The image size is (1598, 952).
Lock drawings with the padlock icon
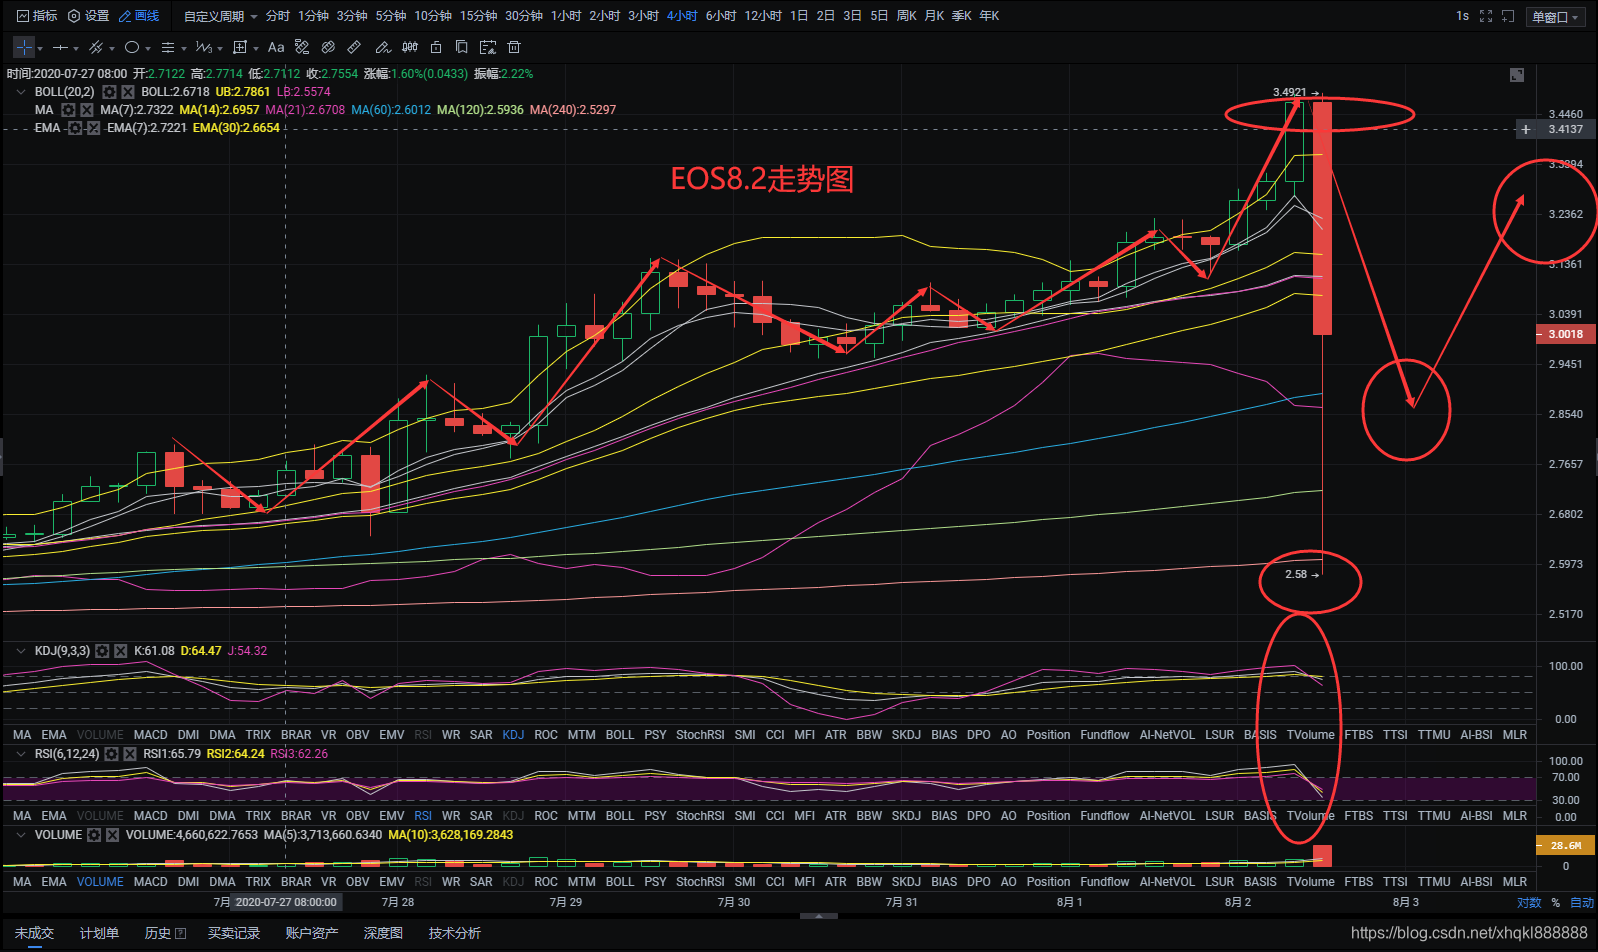point(436,47)
